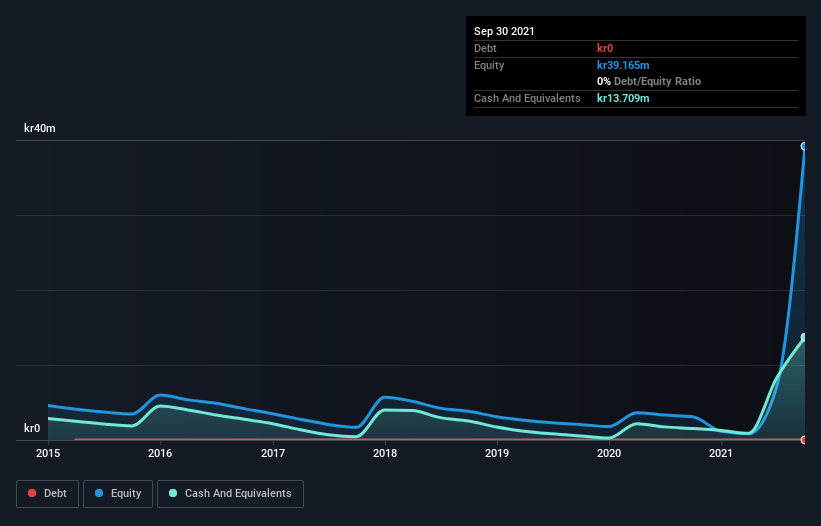Click the teal Cash legend dot
The image size is (821, 526).
coord(173,493)
